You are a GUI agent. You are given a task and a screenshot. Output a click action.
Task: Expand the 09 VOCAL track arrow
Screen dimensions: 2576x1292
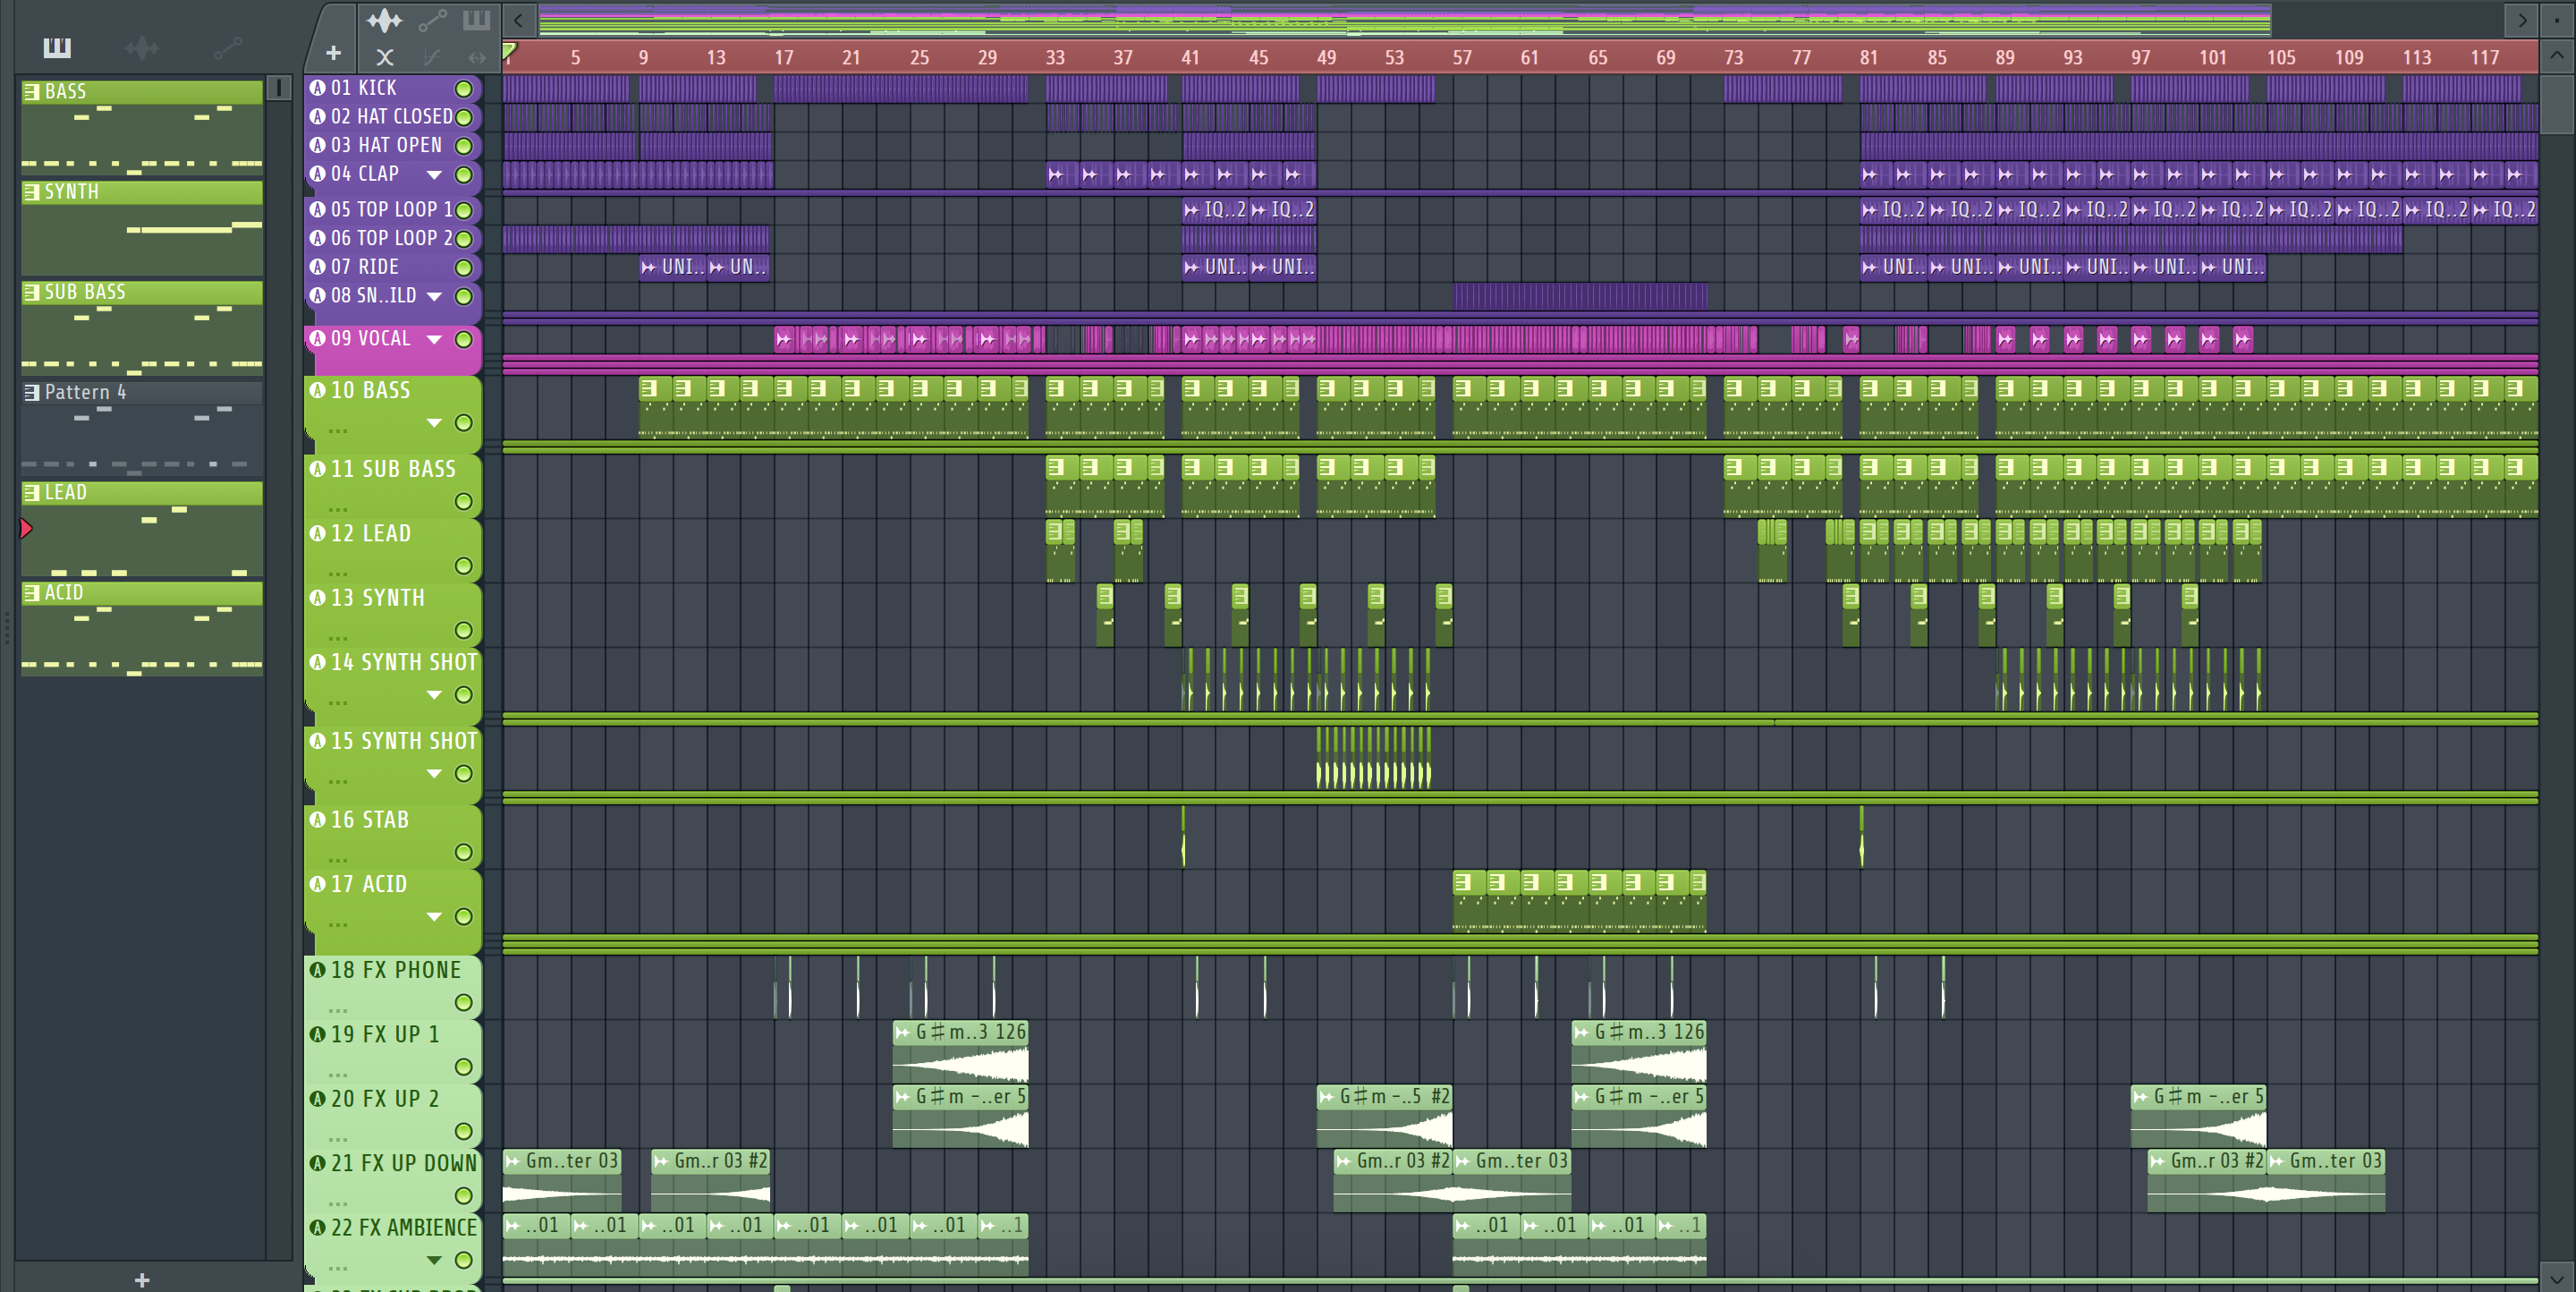pyautogui.click(x=434, y=340)
